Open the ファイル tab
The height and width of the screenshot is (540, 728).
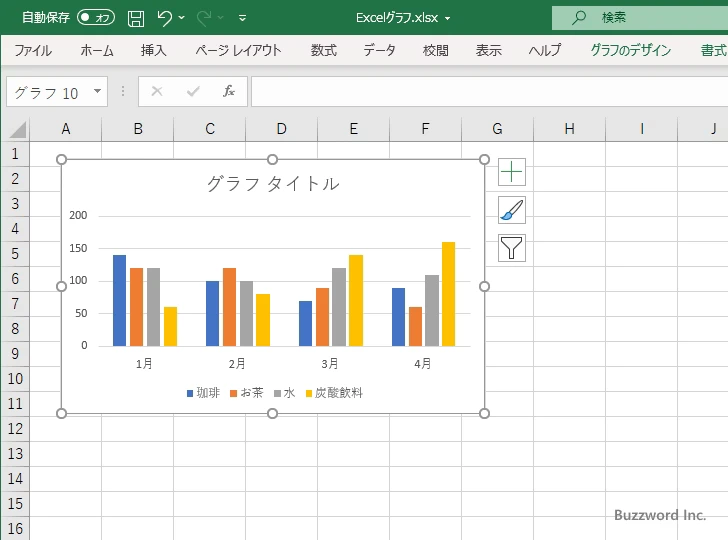point(33,50)
